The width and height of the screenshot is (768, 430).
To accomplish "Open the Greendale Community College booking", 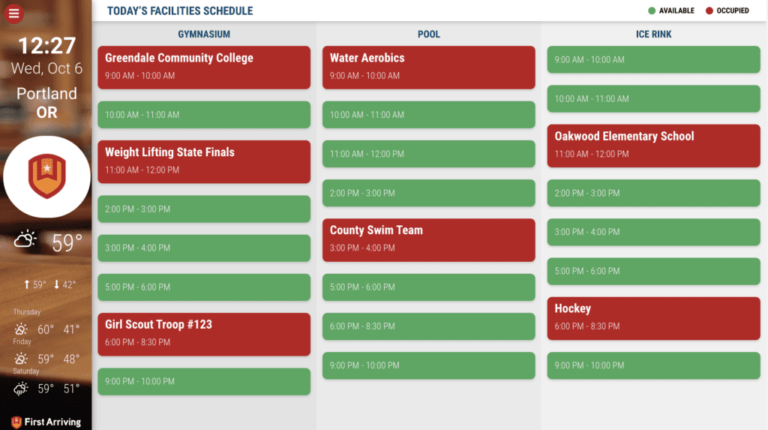I will click(204, 66).
